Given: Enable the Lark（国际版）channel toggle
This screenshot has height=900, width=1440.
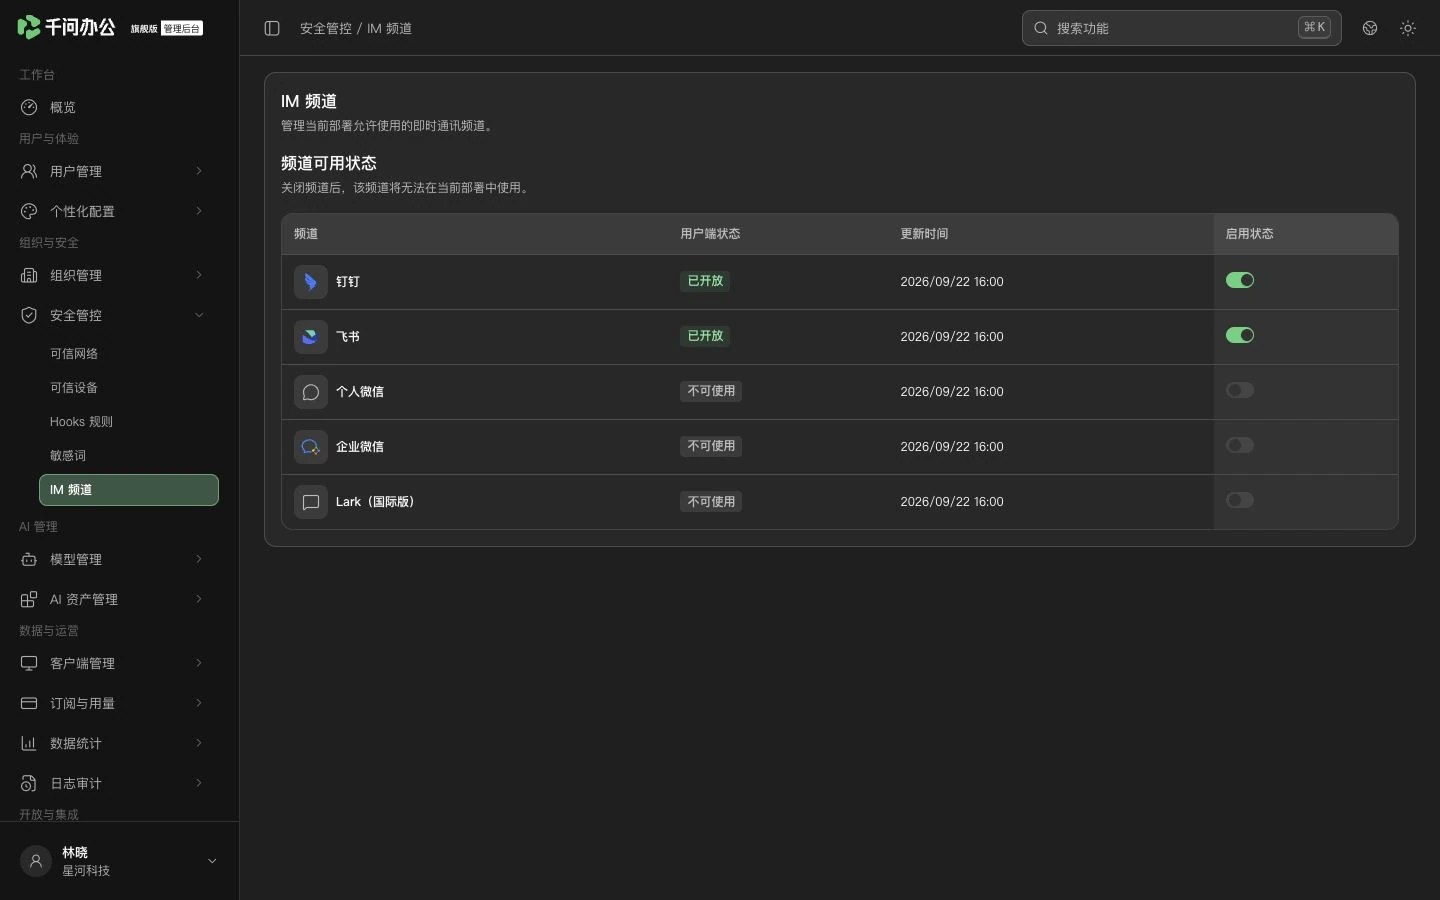Looking at the screenshot, I should coord(1240,500).
